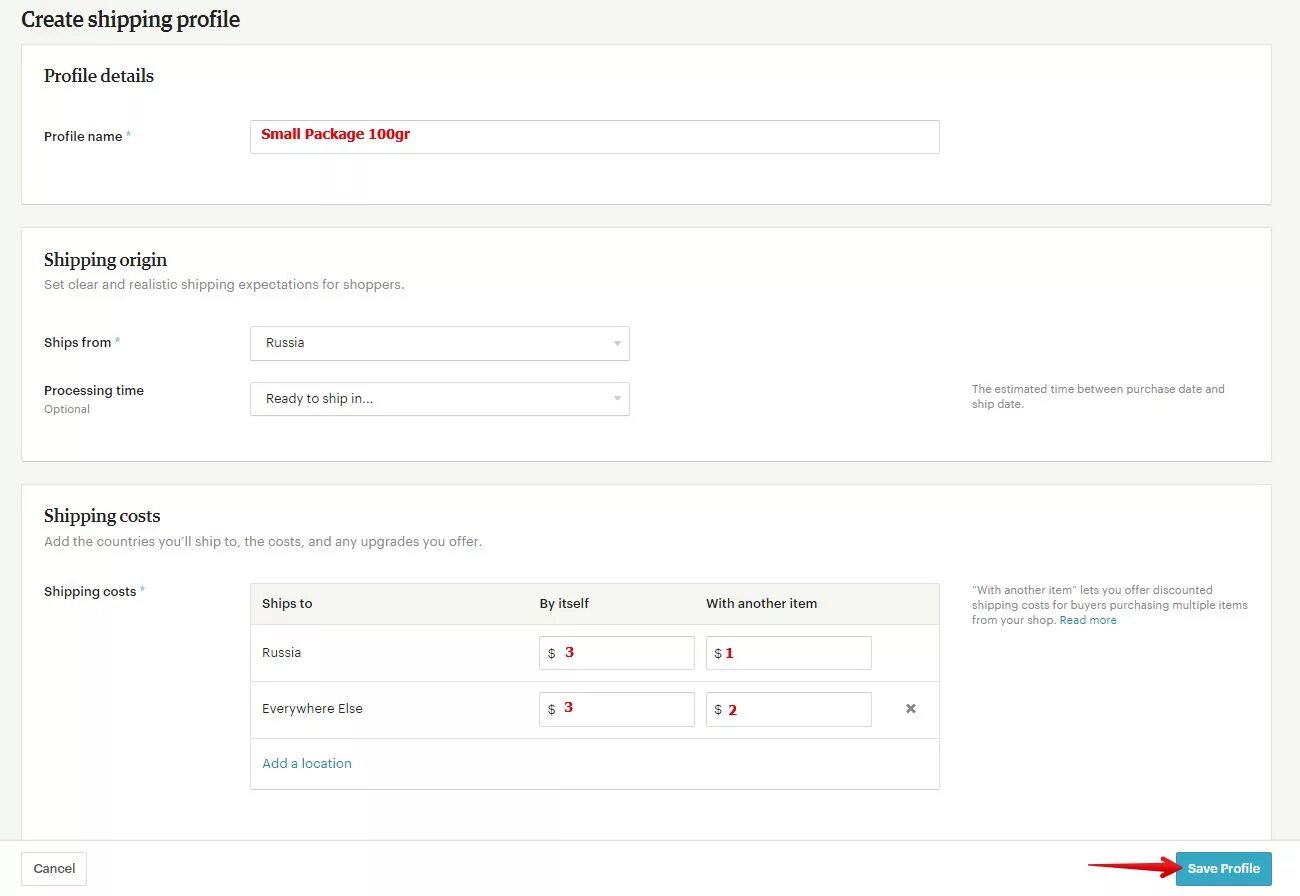Screen dimensions: 1300x896
Task: Click Russia's By itself cost field
Action: point(616,653)
